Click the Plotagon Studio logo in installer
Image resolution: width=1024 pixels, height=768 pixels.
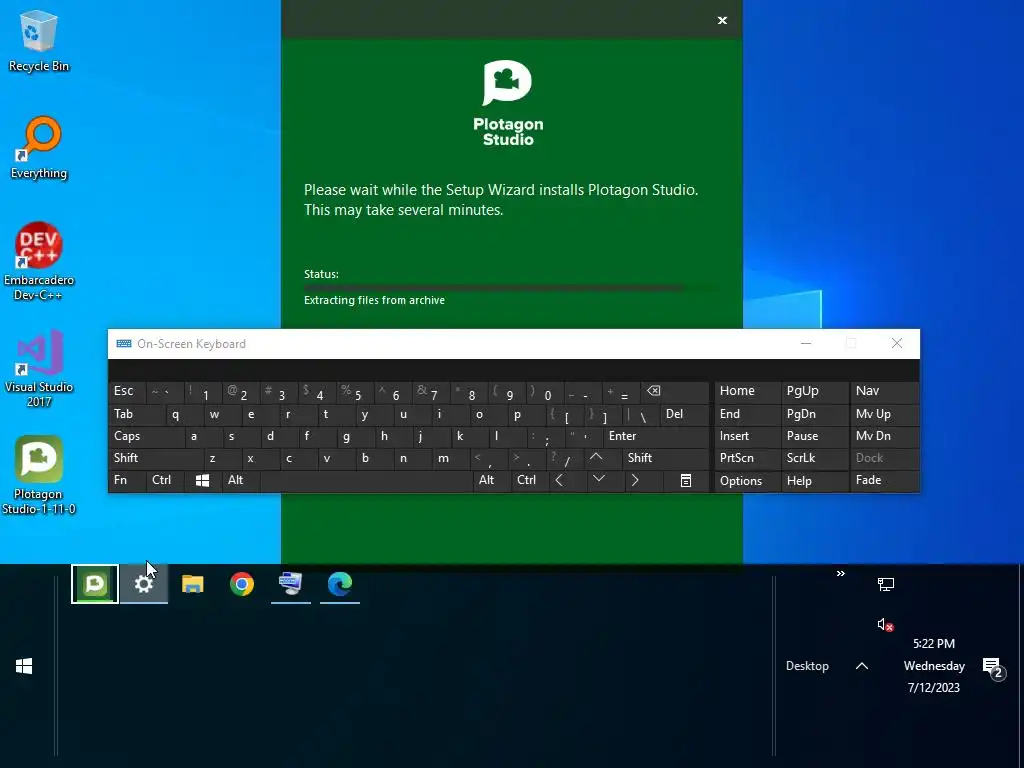coord(507,103)
